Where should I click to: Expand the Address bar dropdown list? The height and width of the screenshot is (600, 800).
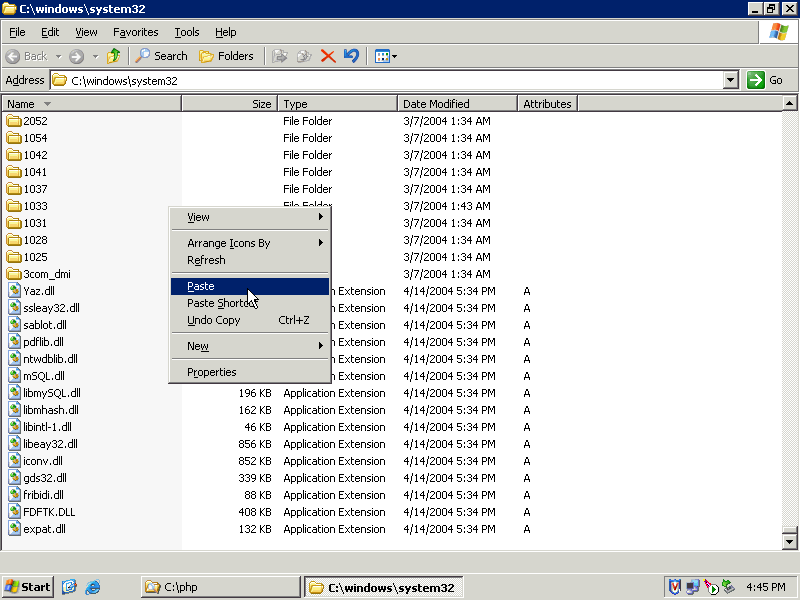pyautogui.click(x=730, y=80)
